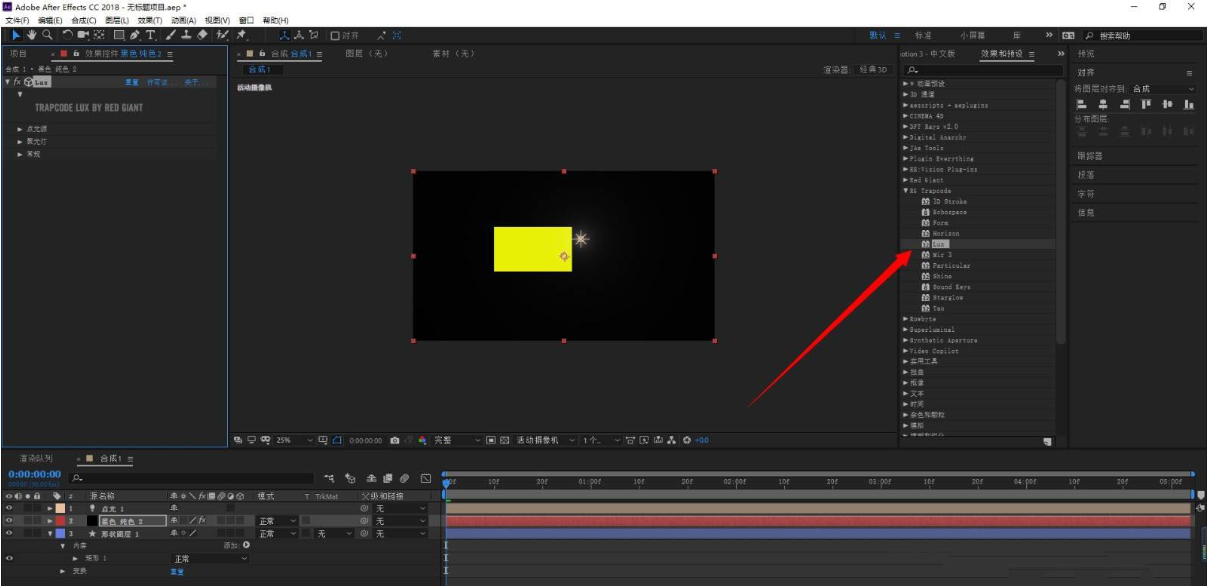Click the snapshot camera icon in viewer
The height and width of the screenshot is (587, 1207).
pos(396,440)
